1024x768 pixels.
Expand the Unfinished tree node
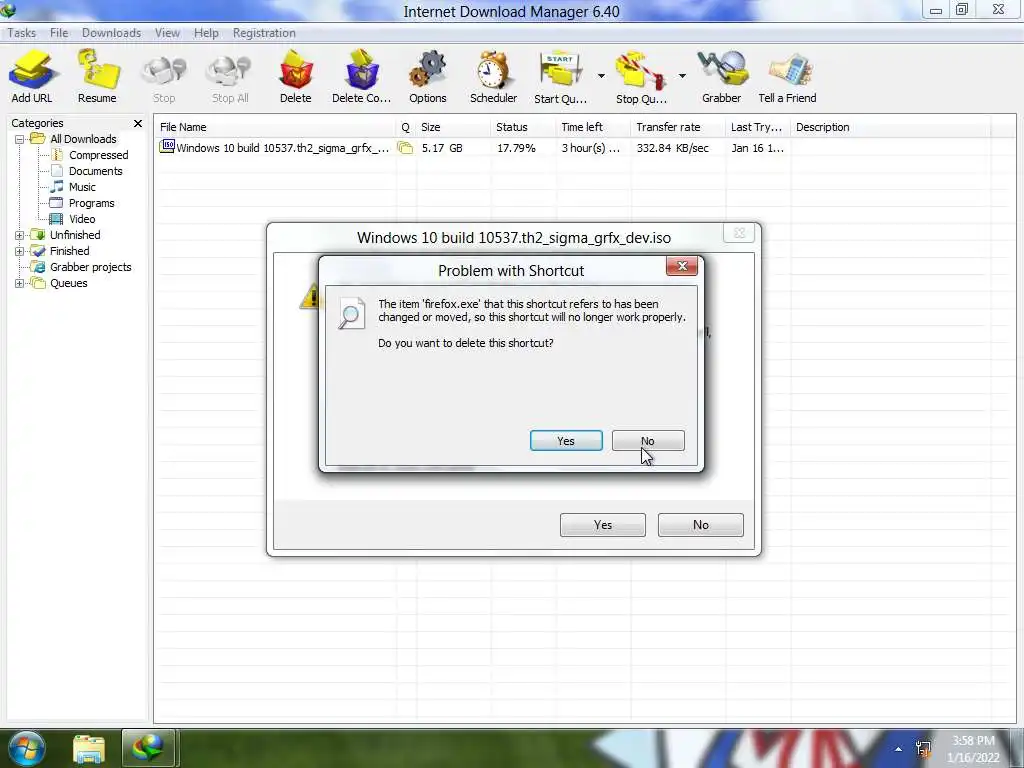[x=20, y=235]
